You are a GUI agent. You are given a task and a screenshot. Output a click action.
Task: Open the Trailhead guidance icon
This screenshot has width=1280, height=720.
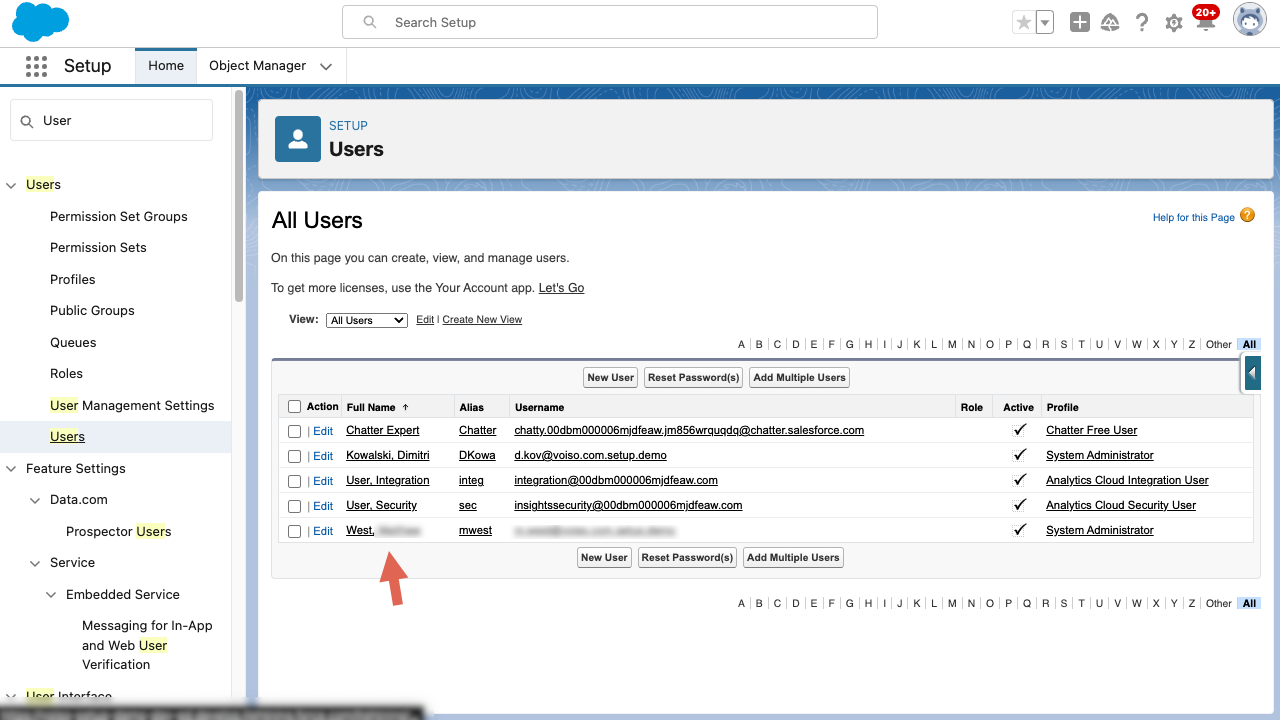pos(1111,22)
